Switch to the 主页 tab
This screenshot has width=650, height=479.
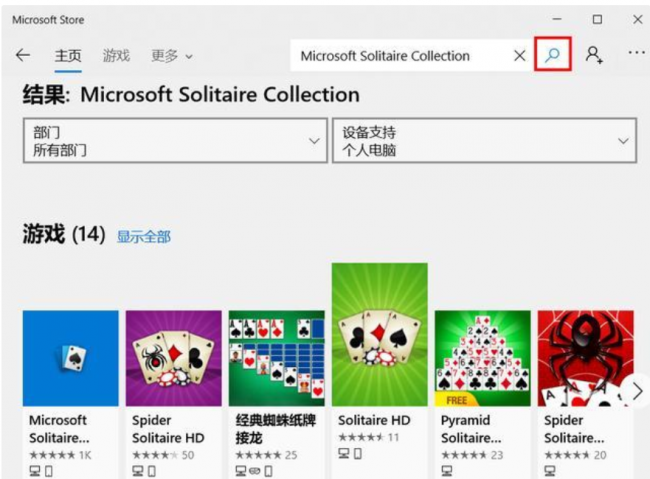68,55
